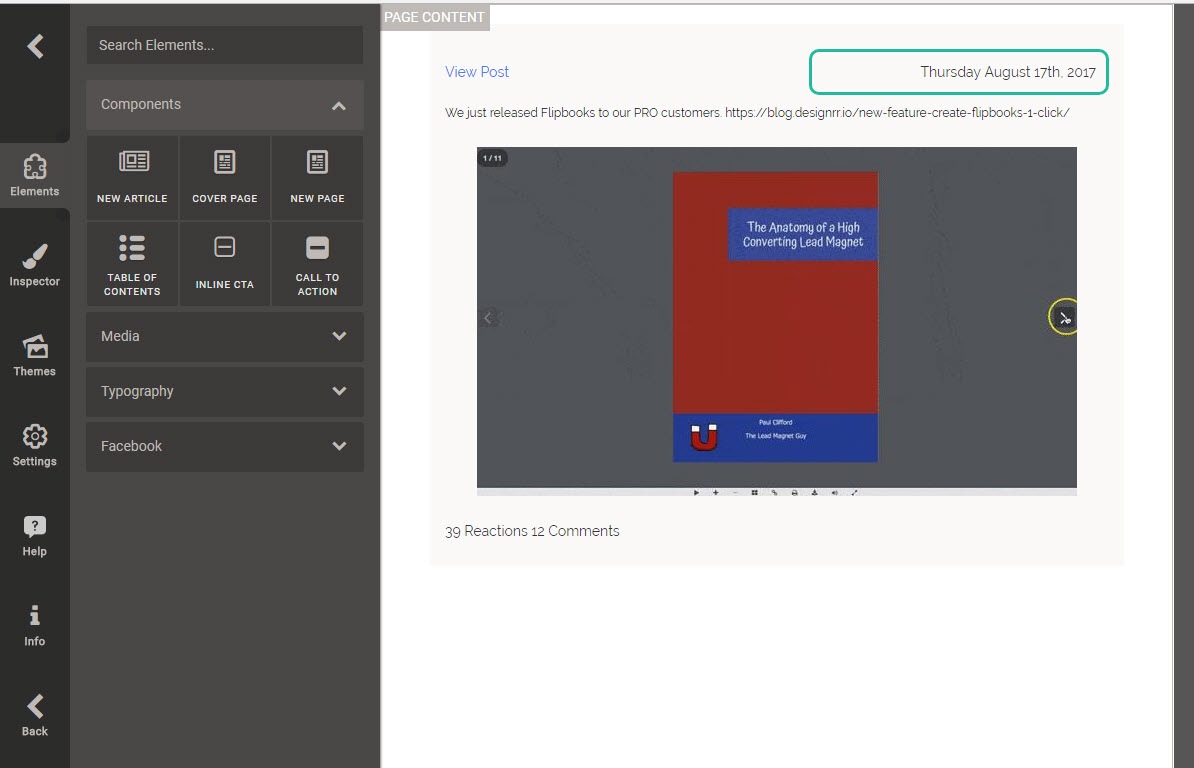Add a New Article component
The width and height of the screenshot is (1194, 768).
coord(132,178)
